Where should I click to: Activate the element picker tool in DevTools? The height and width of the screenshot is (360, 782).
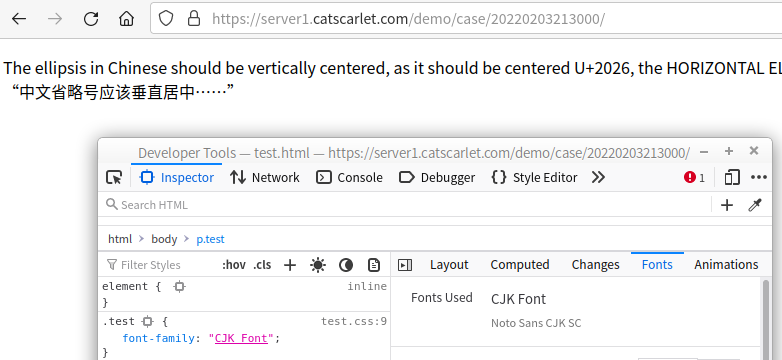pyautogui.click(x=114, y=178)
